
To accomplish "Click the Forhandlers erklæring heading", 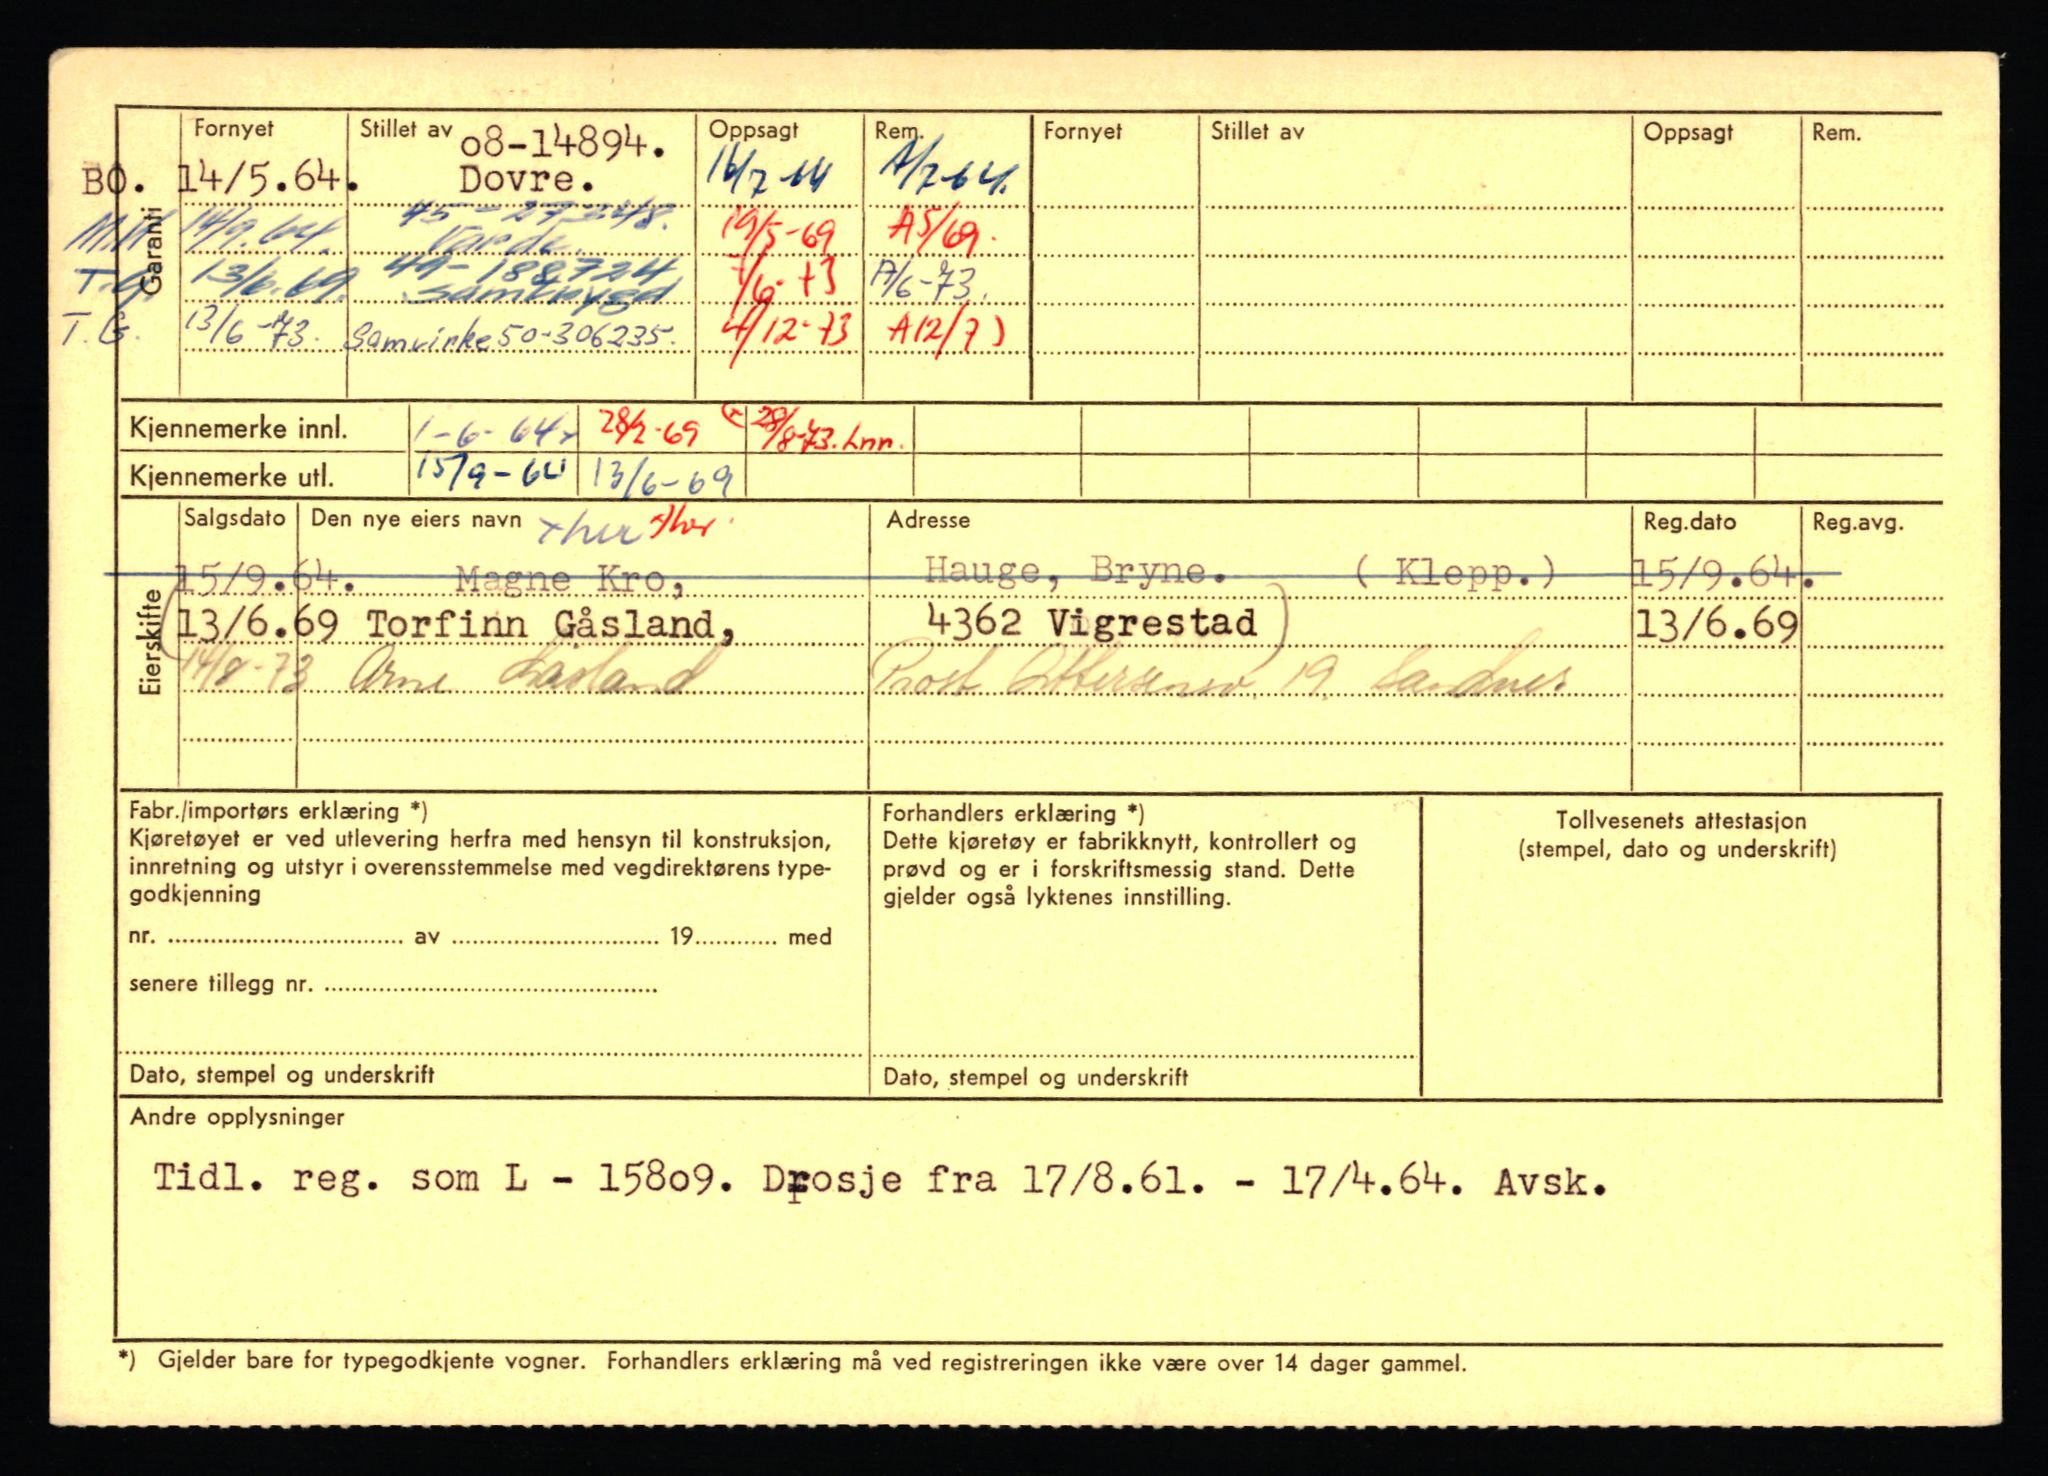I will (1013, 814).
